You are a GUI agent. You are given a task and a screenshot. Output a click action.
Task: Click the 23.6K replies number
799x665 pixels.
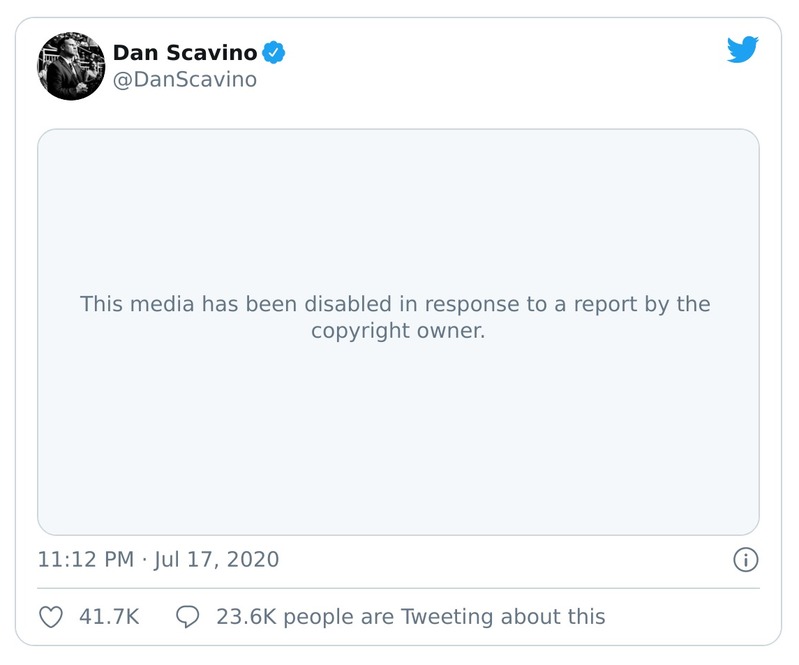coord(243,616)
